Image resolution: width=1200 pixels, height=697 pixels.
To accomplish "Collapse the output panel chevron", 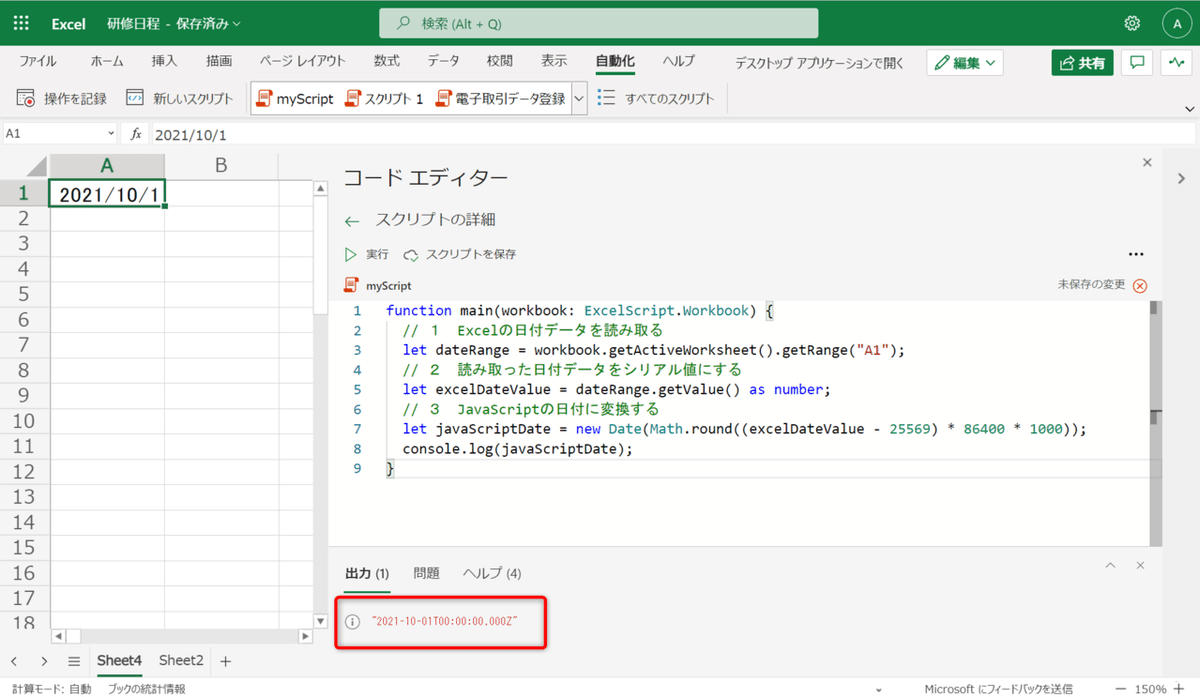I will click(x=1110, y=566).
